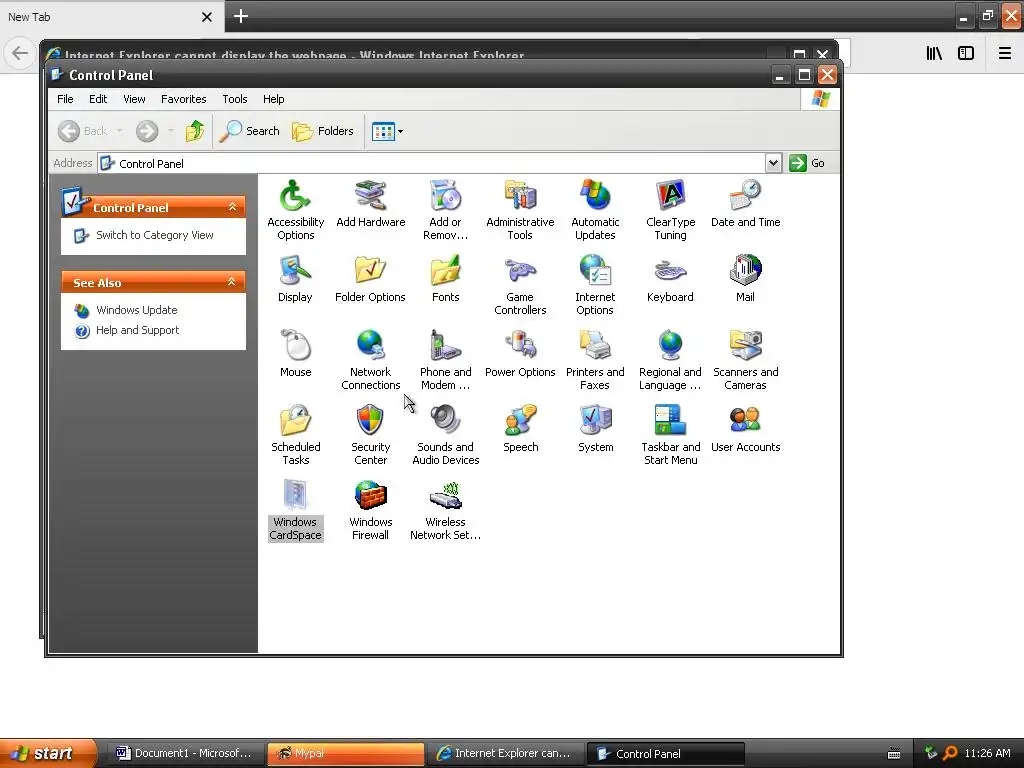Open the Favorites menu

184,99
